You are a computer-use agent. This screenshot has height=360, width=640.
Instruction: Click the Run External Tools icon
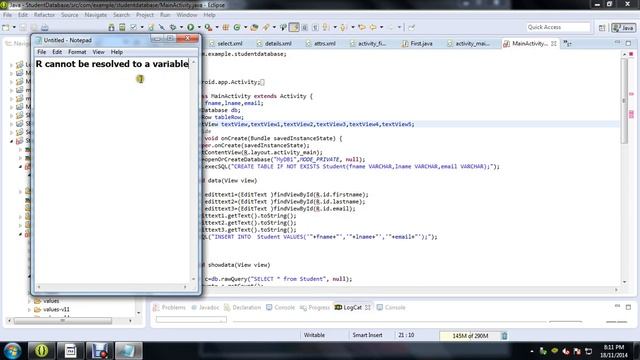[x=208, y=27]
